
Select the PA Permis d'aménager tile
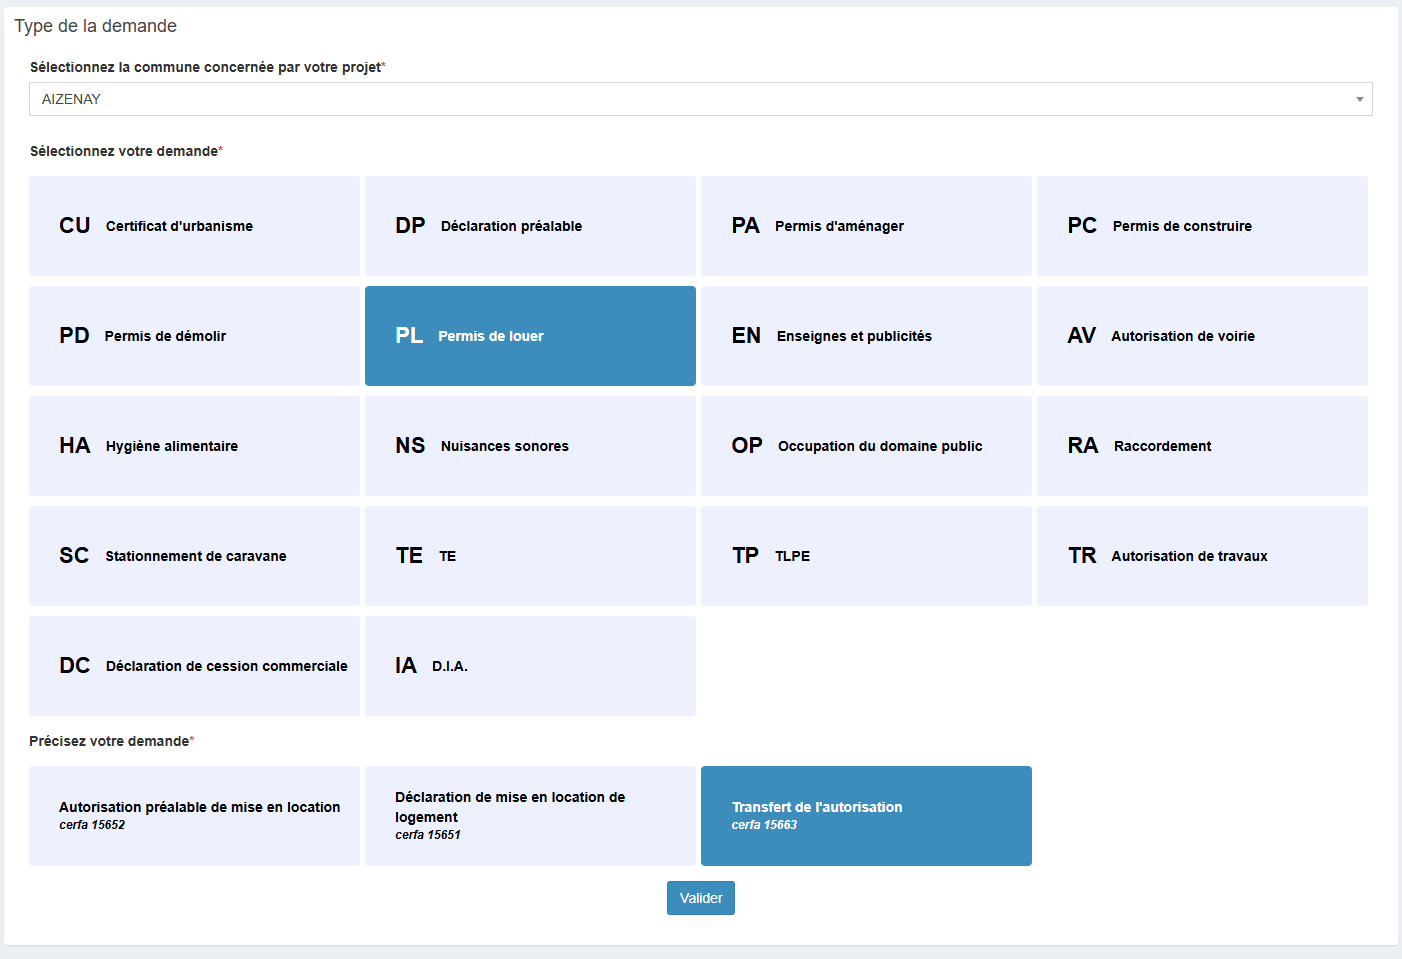click(866, 226)
